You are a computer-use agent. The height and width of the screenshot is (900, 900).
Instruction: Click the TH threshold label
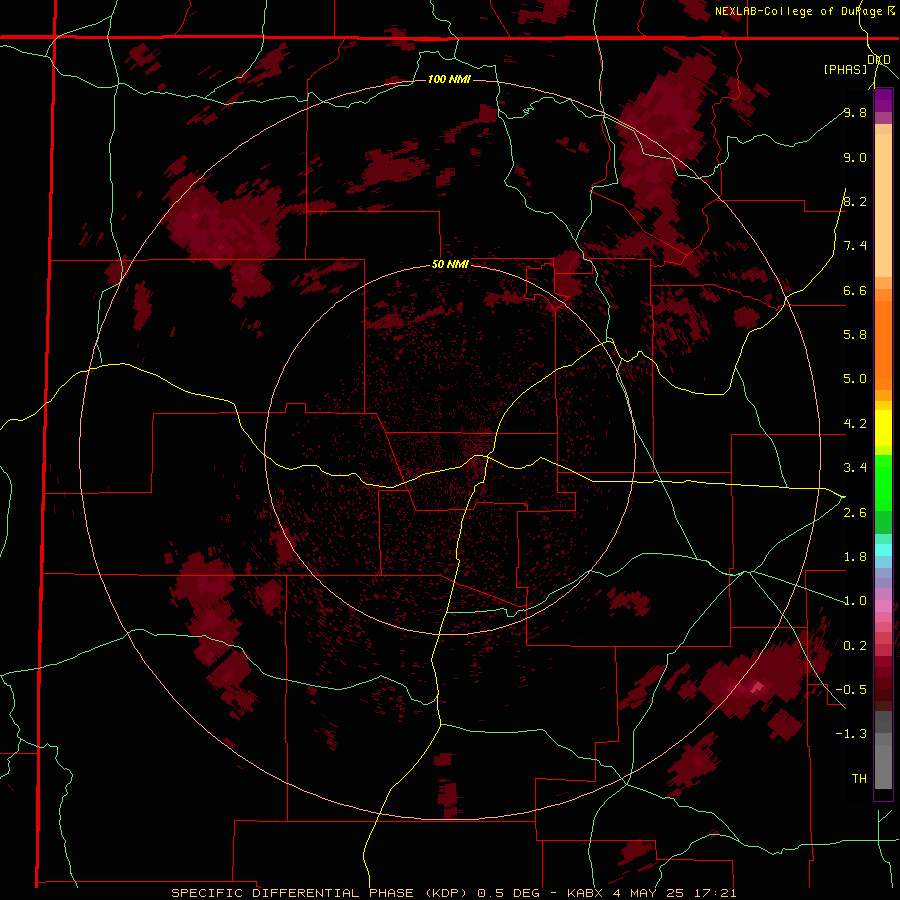pos(859,779)
